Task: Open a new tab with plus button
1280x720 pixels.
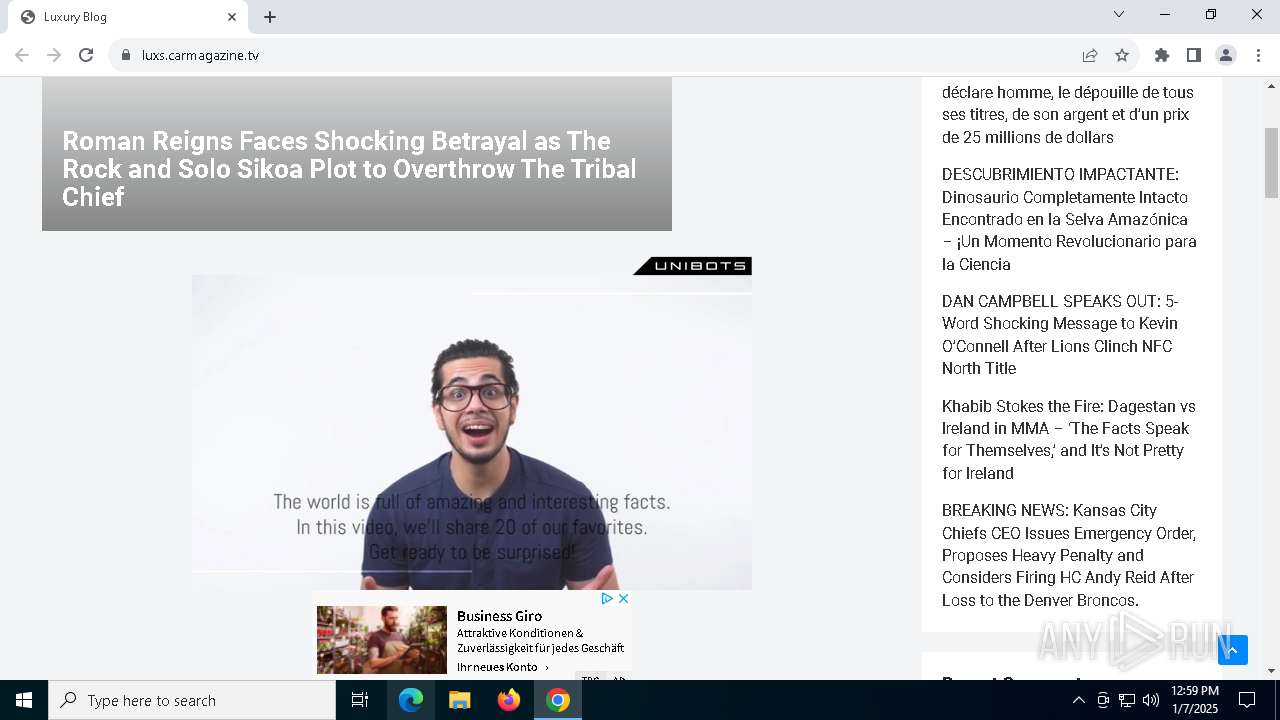Action: pyautogui.click(x=270, y=17)
